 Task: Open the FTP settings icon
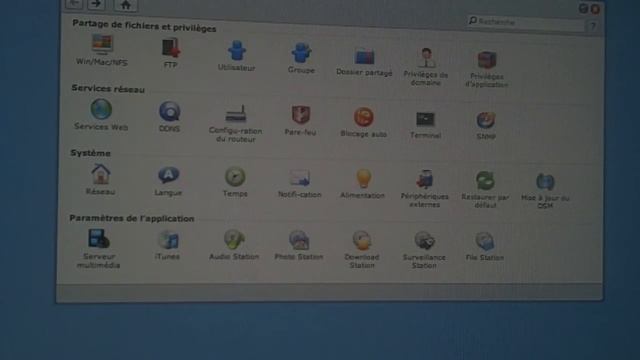click(x=171, y=53)
